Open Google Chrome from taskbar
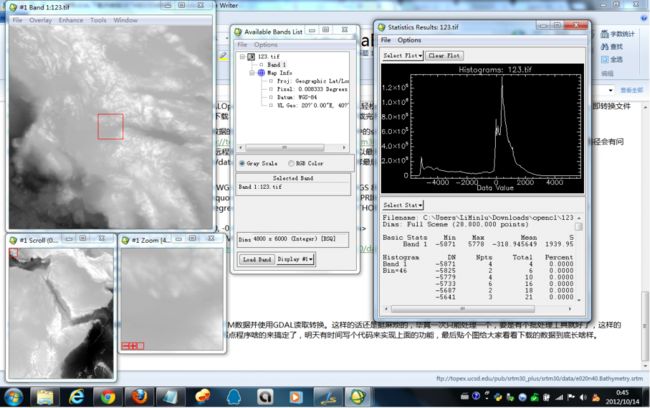The image size is (650, 408). click(x=108, y=397)
